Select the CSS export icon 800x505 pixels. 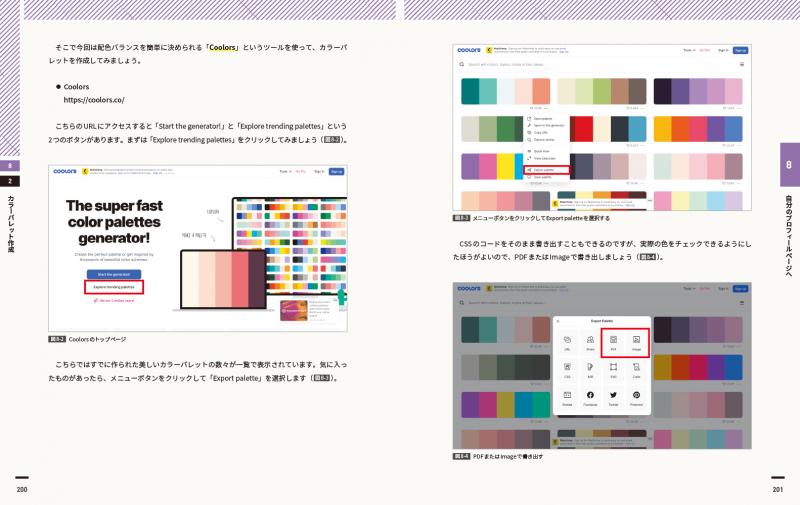(x=567, y=367)
